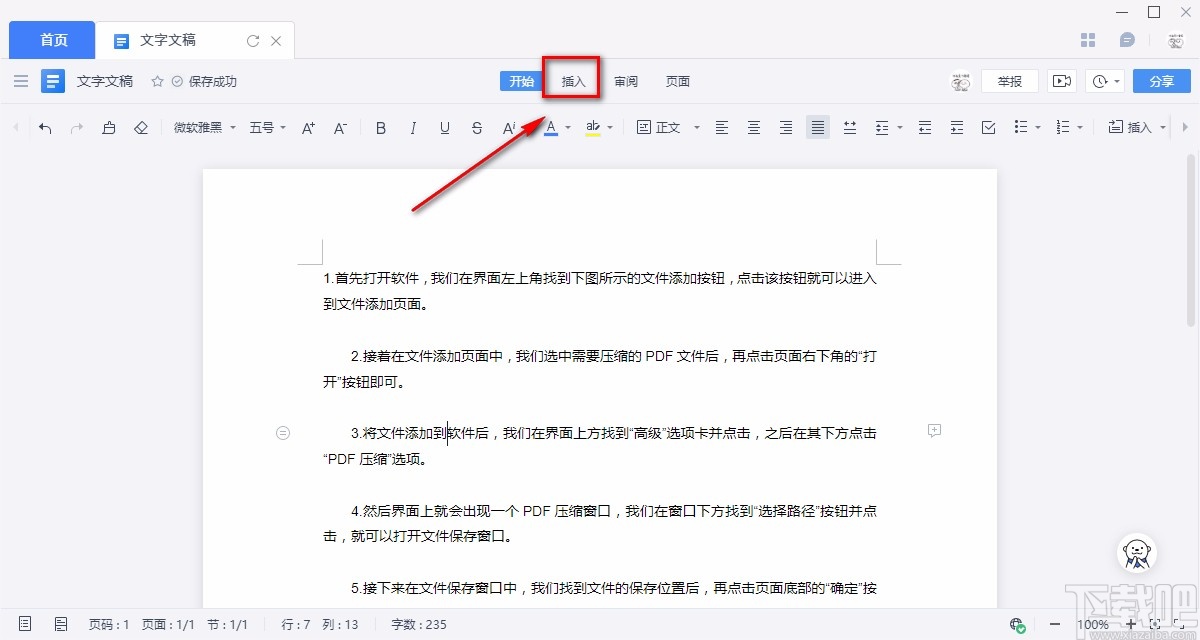Viewport: 1200px width, 640px height.
Task: Clear formatting with the eraser icon
Action: point(140,127)
